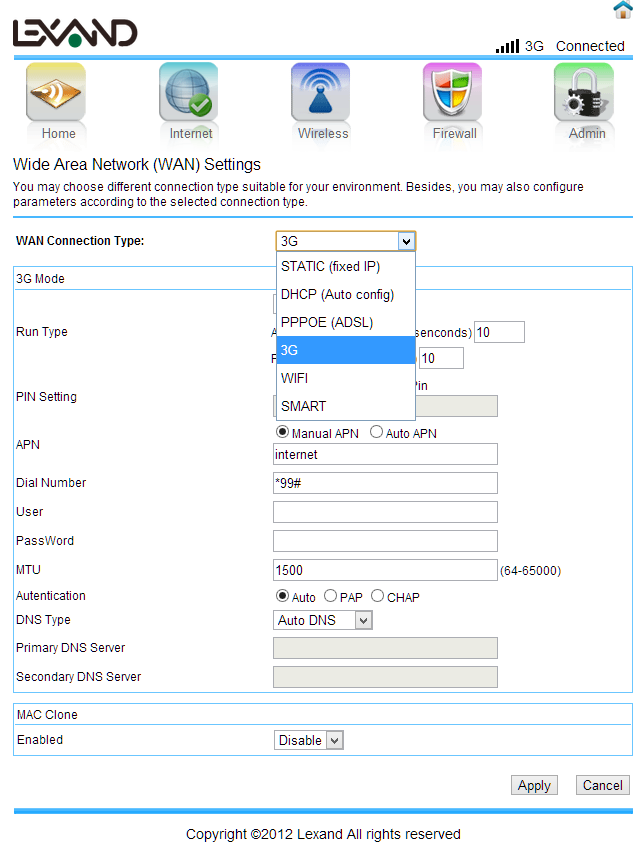The height and width of the screenshot is (865, 639).
Task: Click the 3G status text in header
Action: pos(534,46)
